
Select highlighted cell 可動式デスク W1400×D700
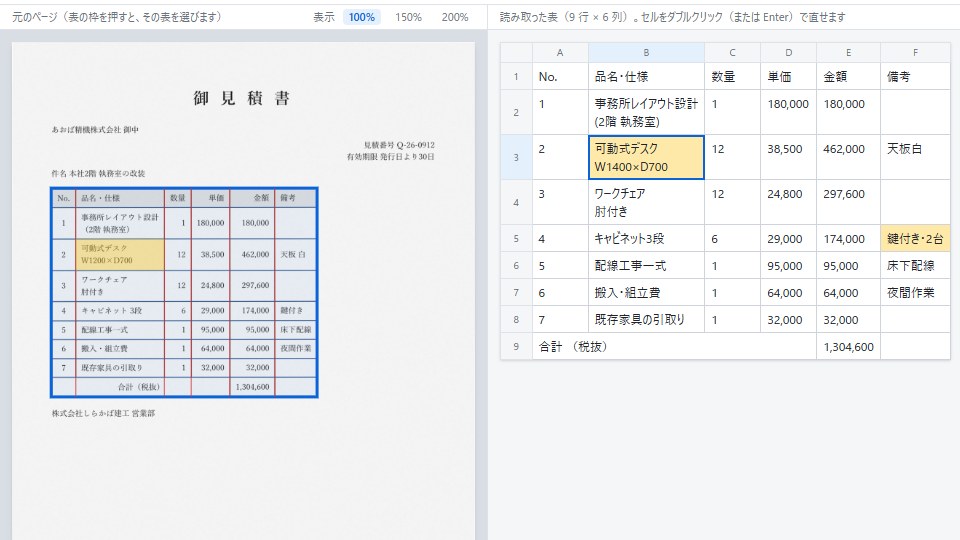click(647, 157)
